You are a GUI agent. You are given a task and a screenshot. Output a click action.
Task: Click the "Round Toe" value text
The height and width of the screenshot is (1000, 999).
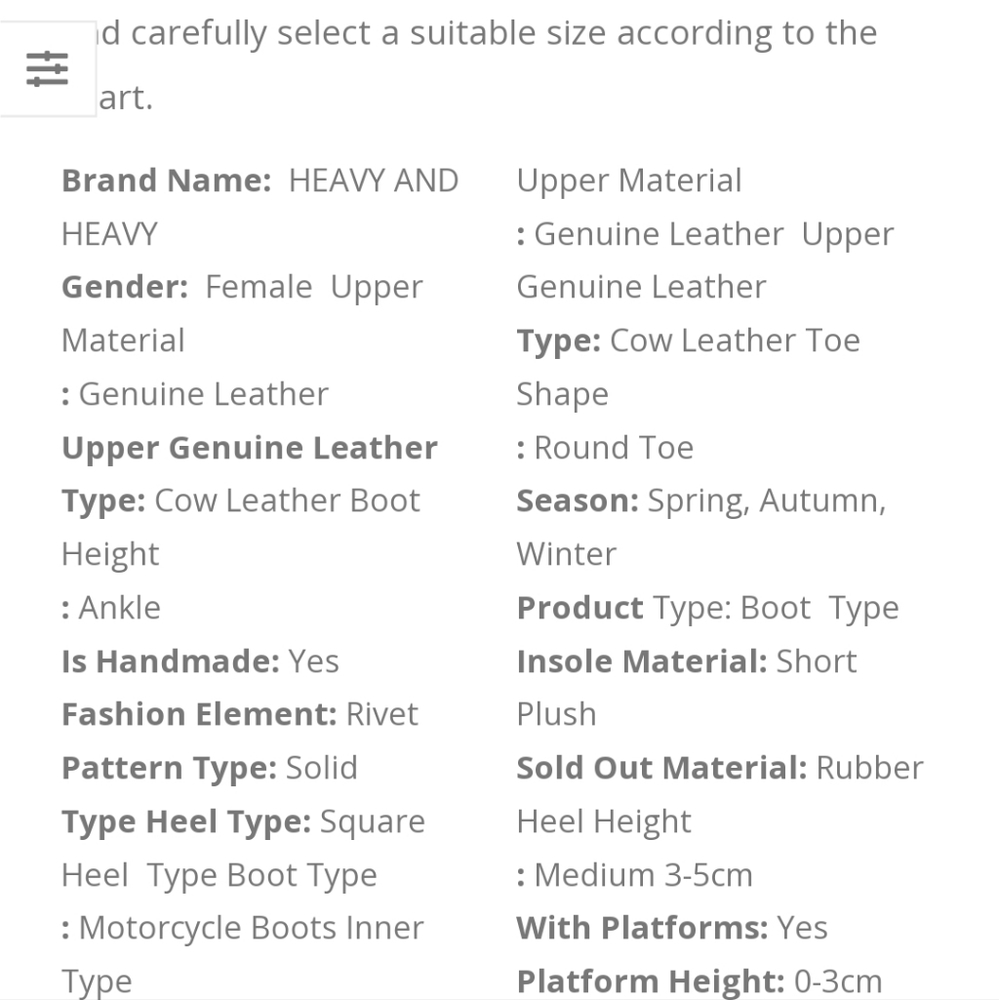pos(613,448)
